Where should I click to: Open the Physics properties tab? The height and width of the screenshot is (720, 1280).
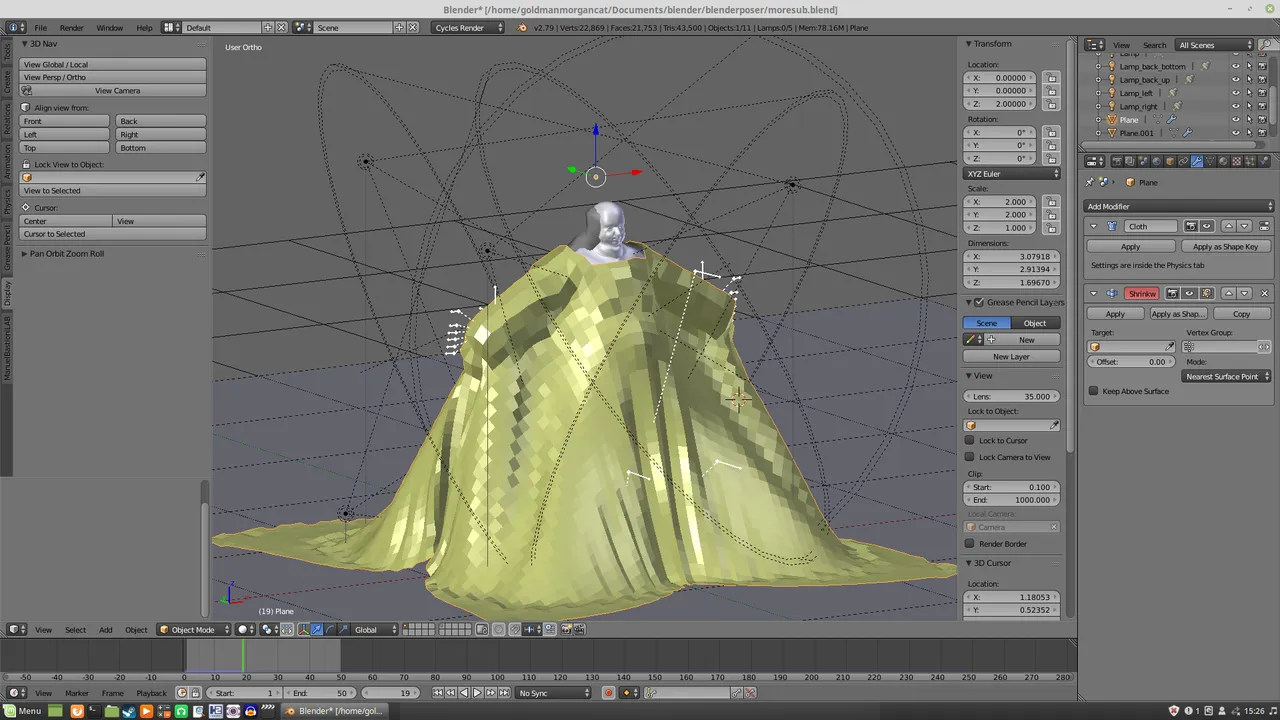(1262, 161)
